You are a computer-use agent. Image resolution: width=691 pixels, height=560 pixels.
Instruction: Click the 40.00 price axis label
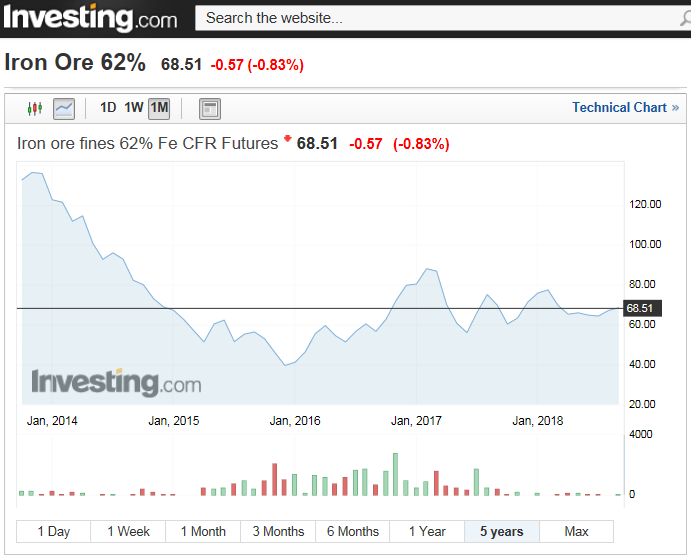[642, 364]
